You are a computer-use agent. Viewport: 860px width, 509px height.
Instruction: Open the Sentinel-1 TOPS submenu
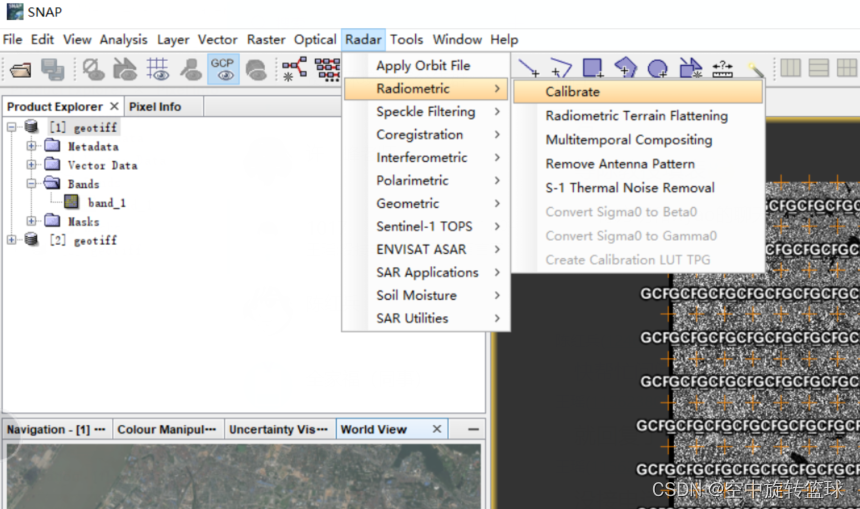coord(426,227)
